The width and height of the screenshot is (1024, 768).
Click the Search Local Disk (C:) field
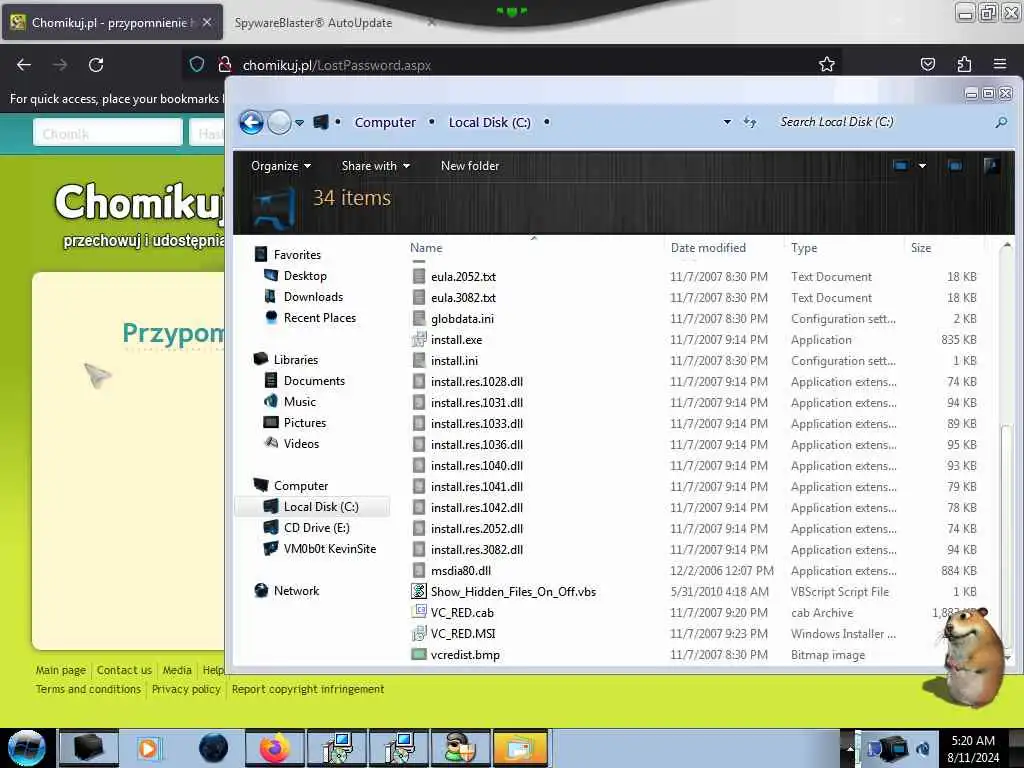882,122
